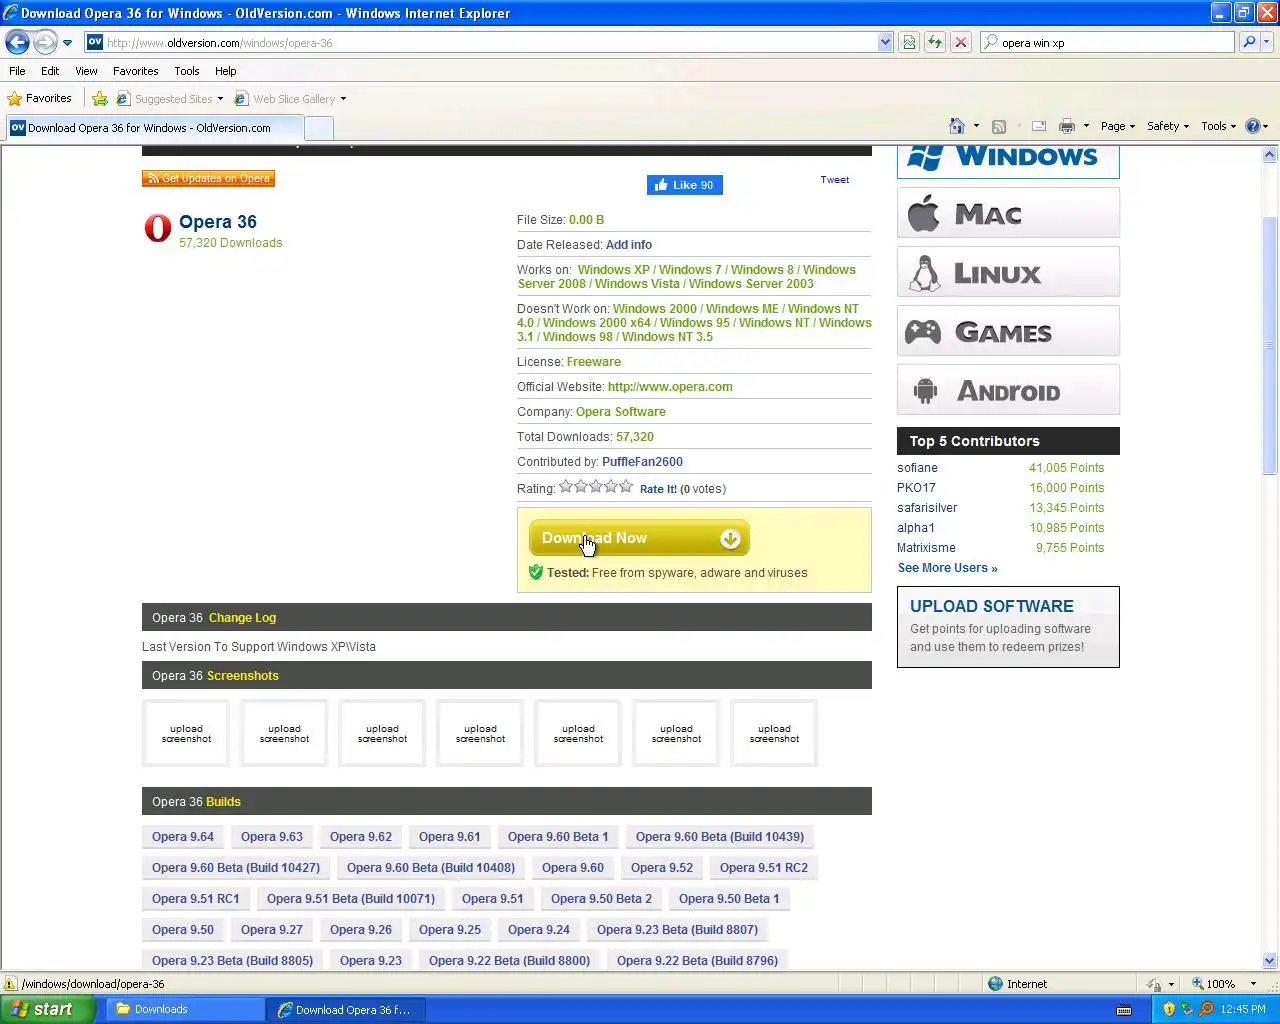Select the Mac platform button
This screenshot has width=1280, height=1024.
point(1008,213)
